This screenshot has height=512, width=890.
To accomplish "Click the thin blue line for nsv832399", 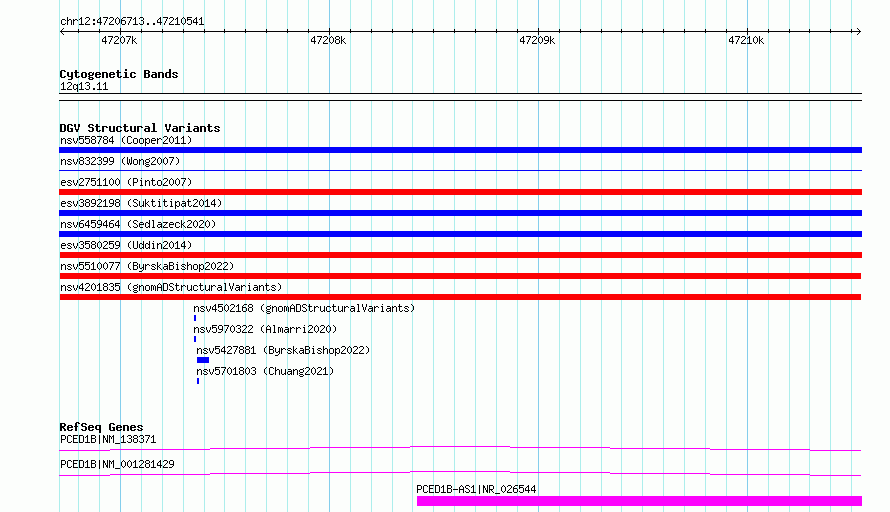I will point(460,170).
